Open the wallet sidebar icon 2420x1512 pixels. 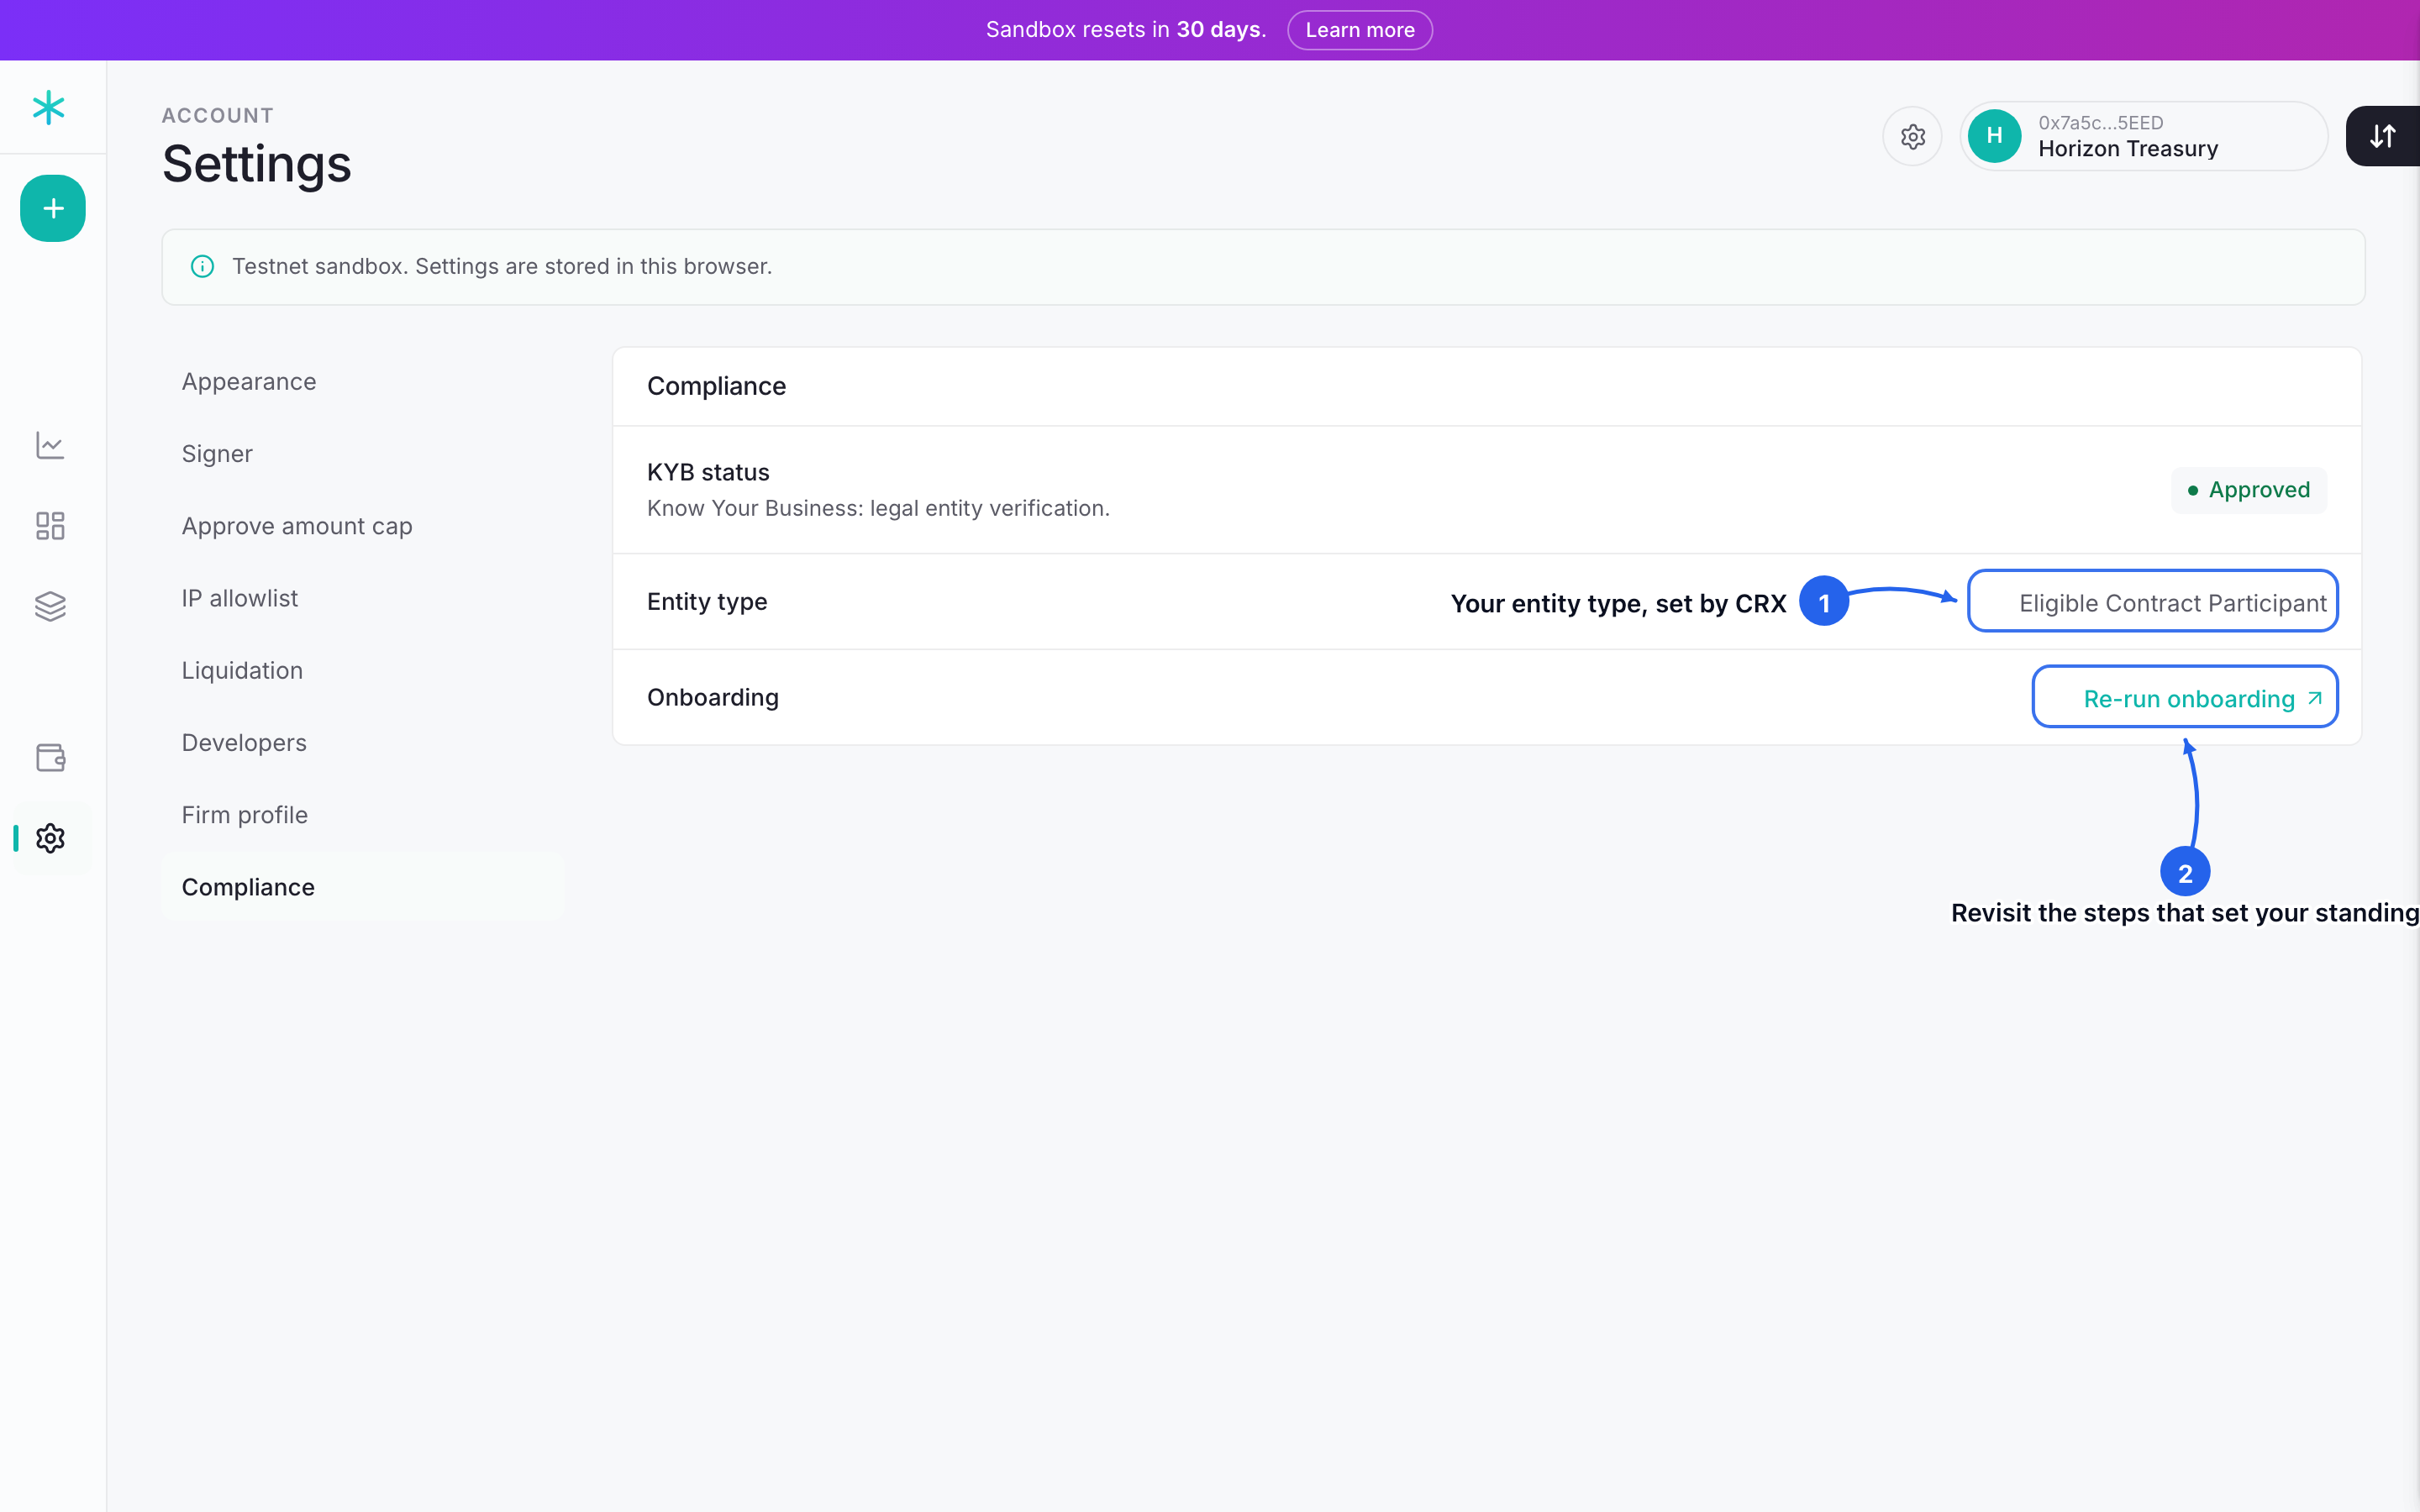[50, 757]
